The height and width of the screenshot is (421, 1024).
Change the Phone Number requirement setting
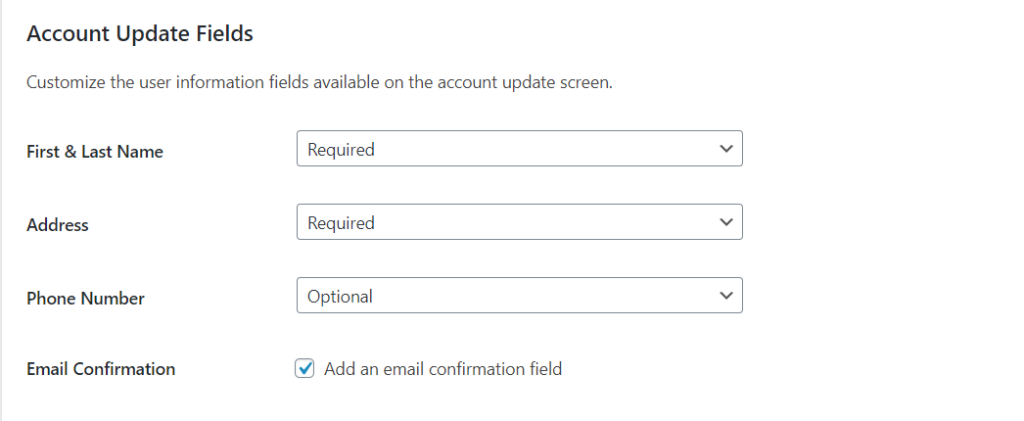click(x=519, y=296)
